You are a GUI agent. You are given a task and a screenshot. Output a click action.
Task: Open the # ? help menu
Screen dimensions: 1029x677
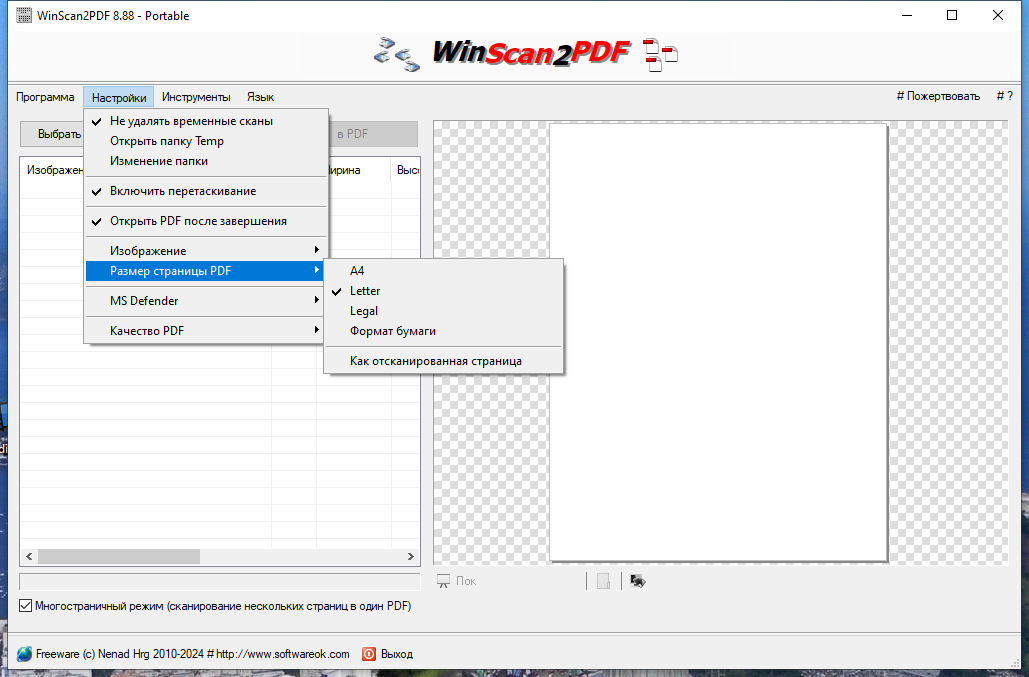1005,96
